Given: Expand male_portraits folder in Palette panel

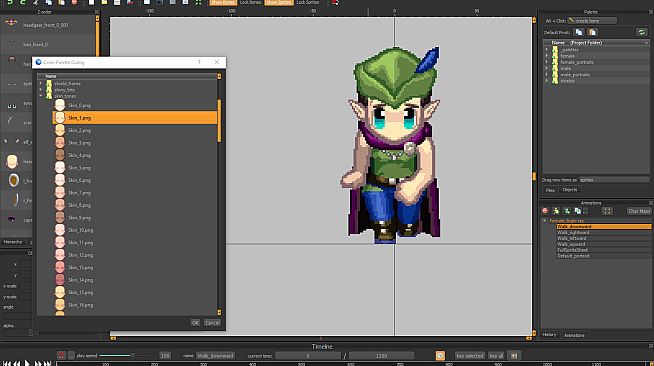Looking at the screenshot, I should click(547, 75).
